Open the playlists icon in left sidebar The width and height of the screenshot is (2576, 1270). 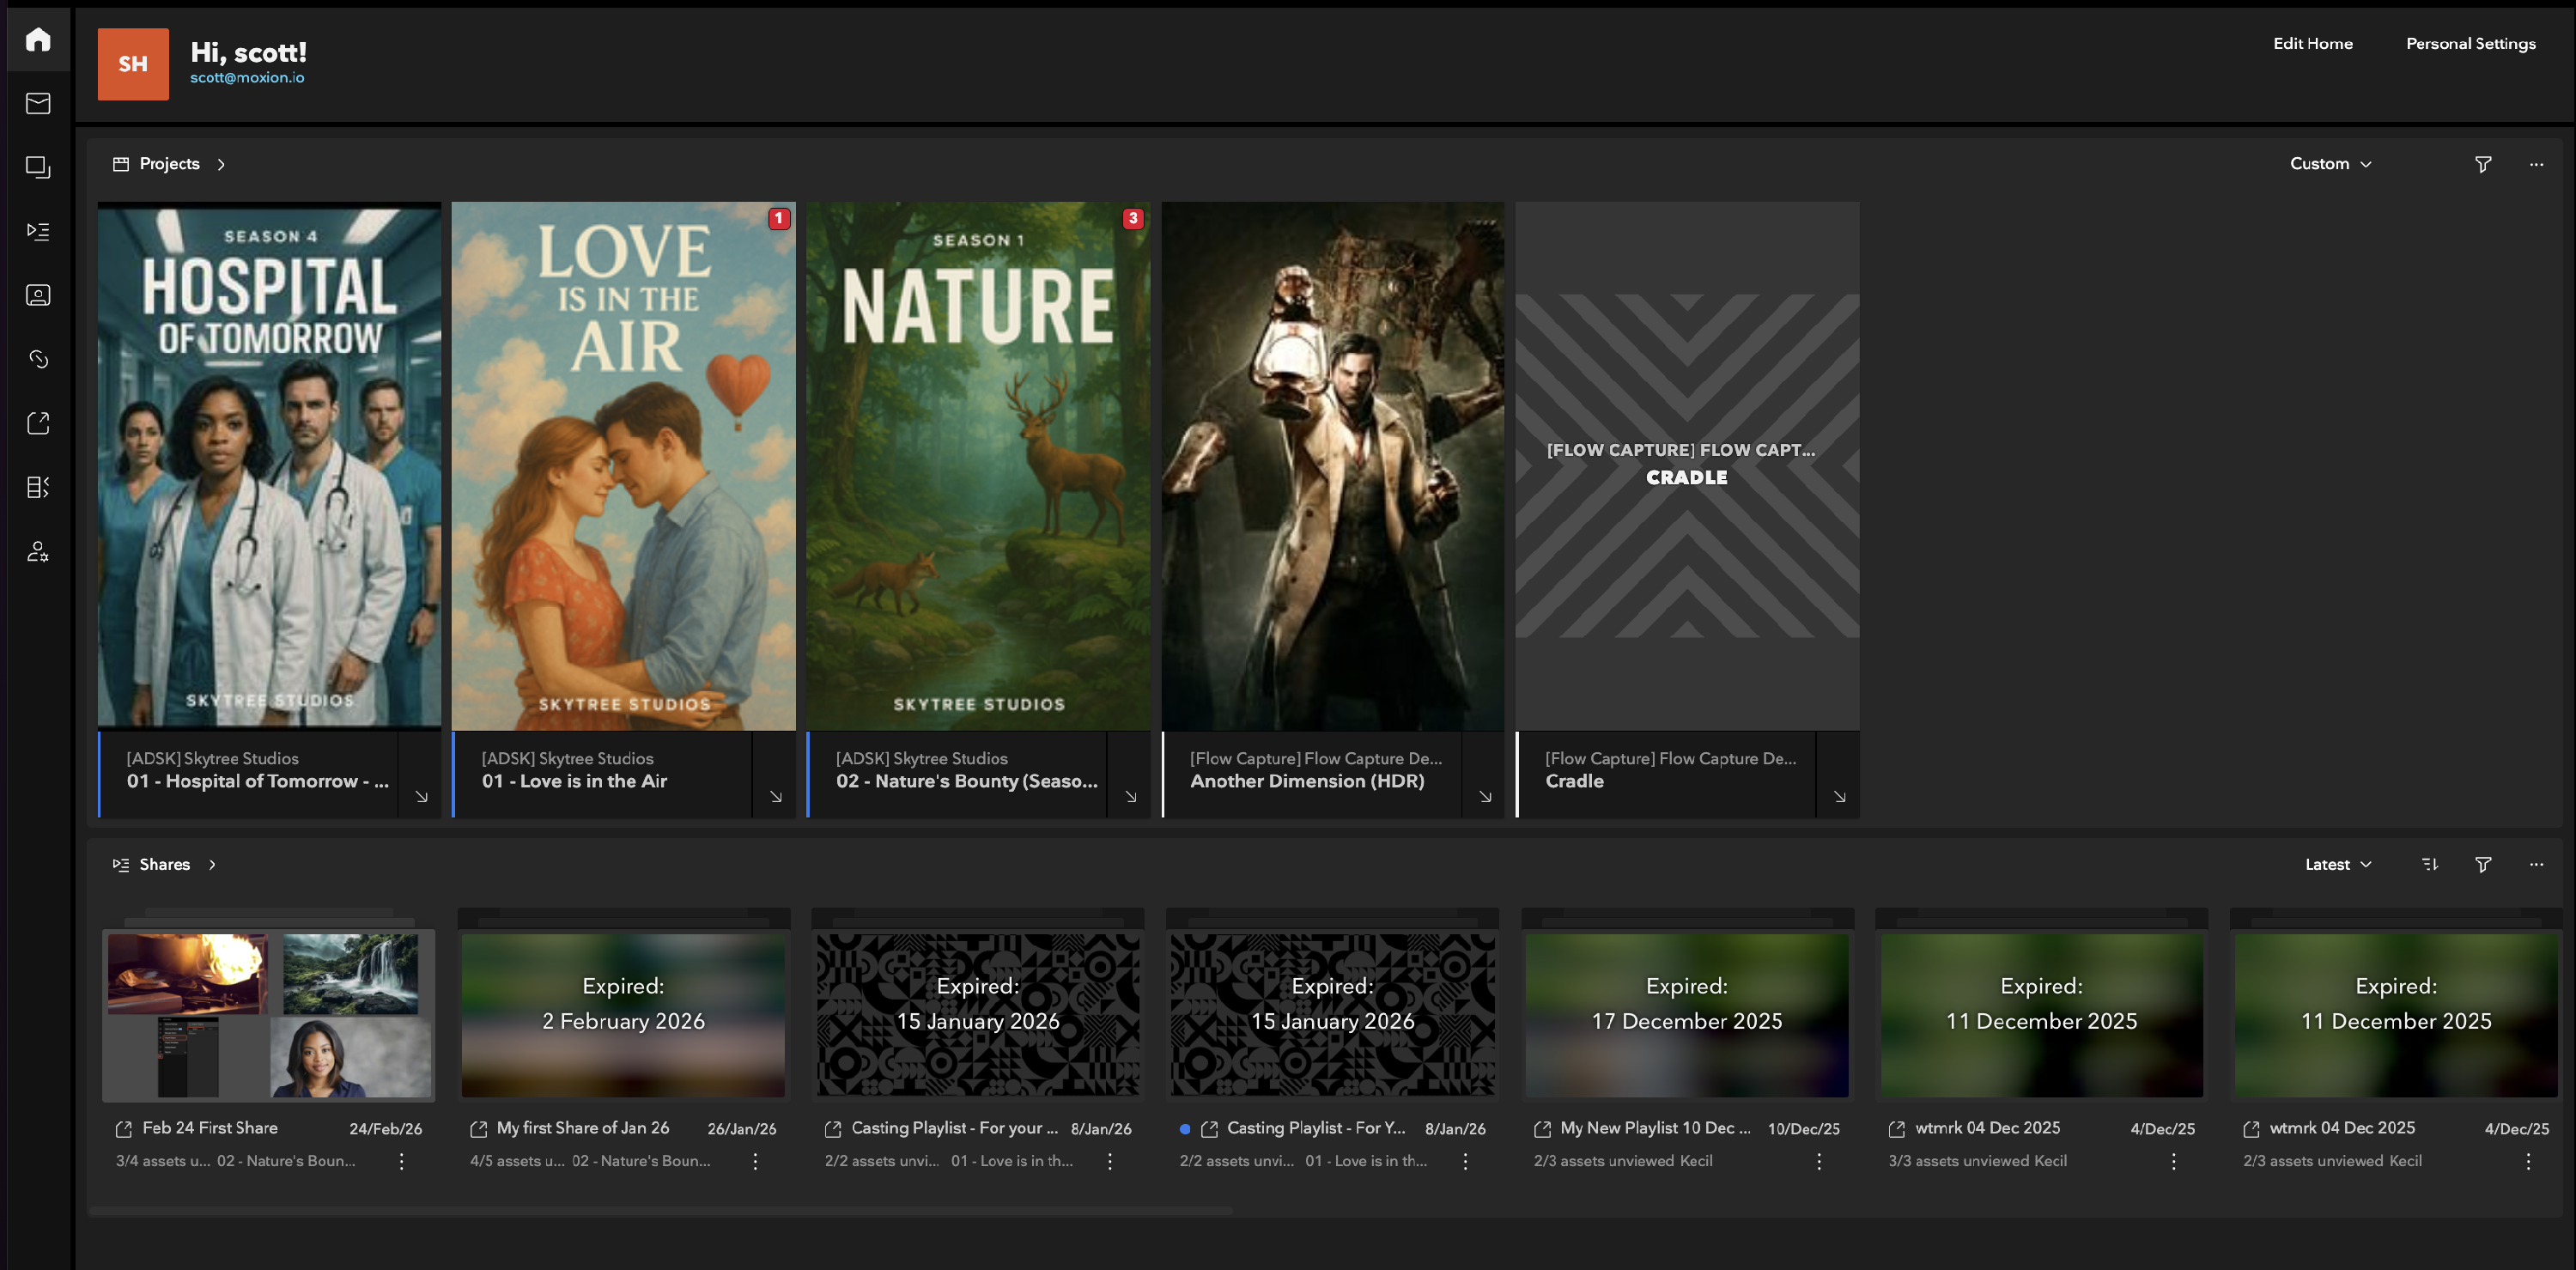[38, 231]
